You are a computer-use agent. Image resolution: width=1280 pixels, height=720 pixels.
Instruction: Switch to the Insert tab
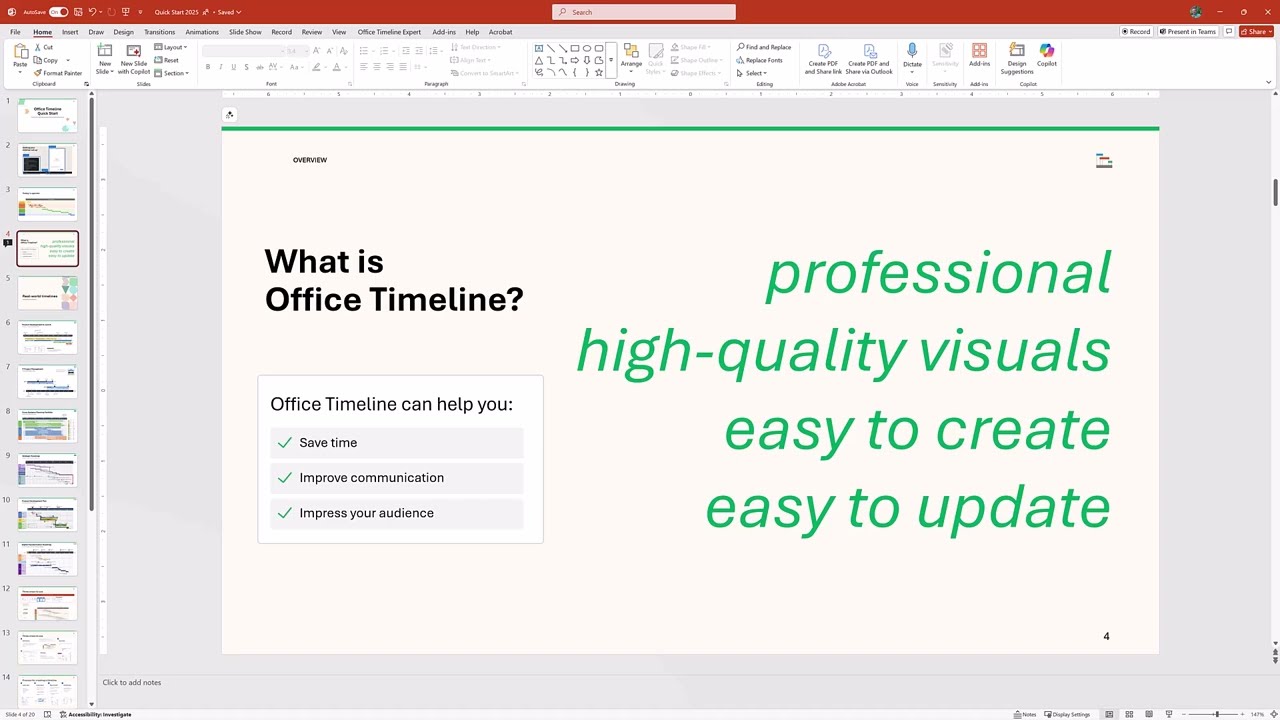point(70,32)
